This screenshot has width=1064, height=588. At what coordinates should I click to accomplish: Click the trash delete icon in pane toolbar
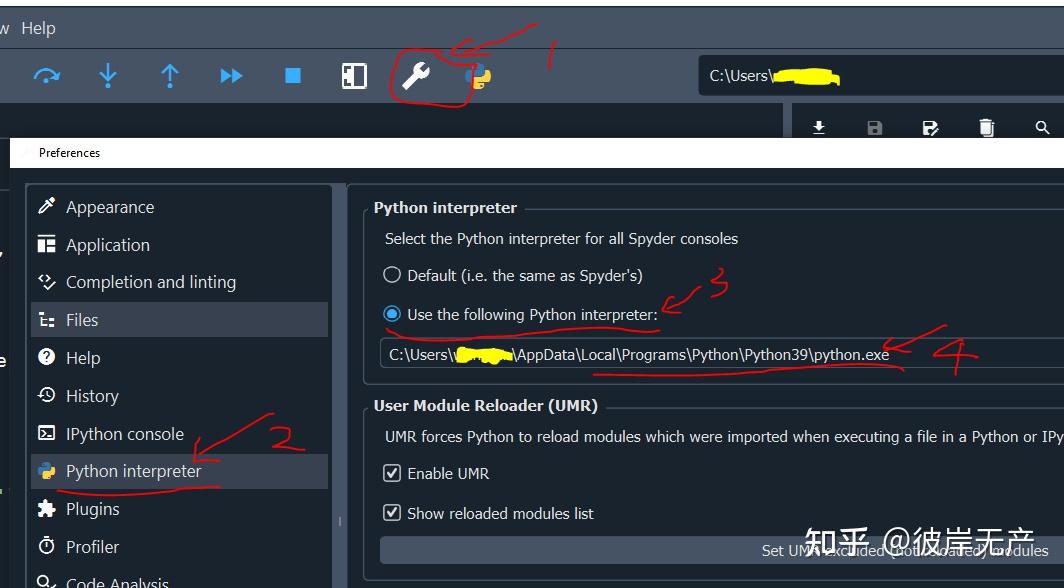(x=986, y=128)
